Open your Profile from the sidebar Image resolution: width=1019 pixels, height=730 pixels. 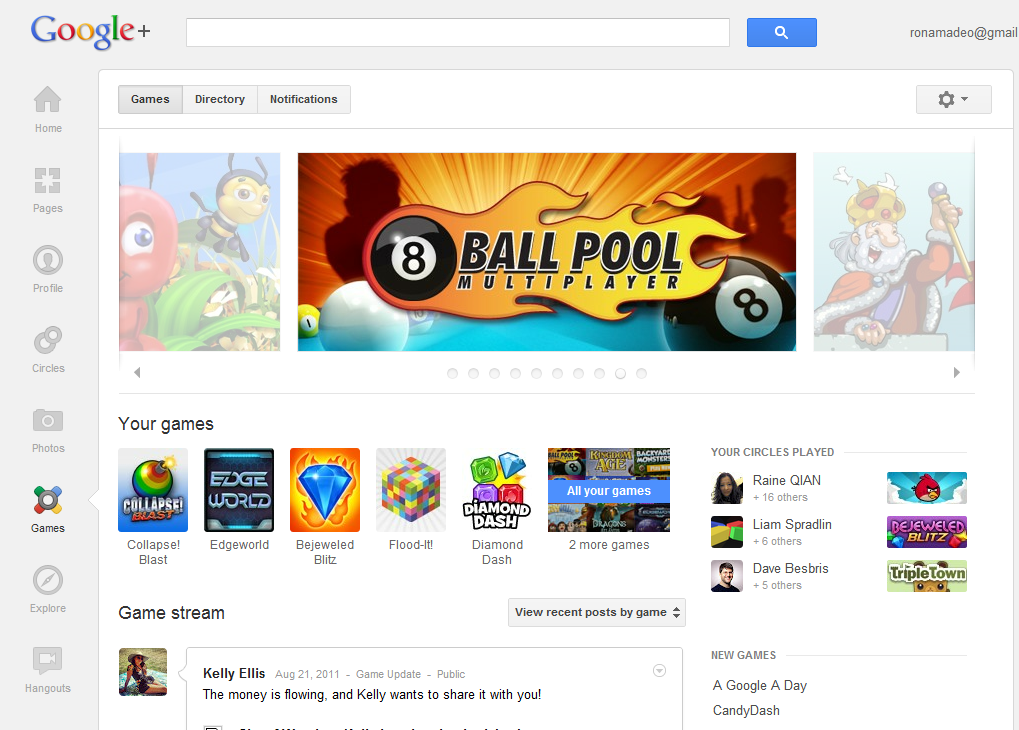[47, 261]
